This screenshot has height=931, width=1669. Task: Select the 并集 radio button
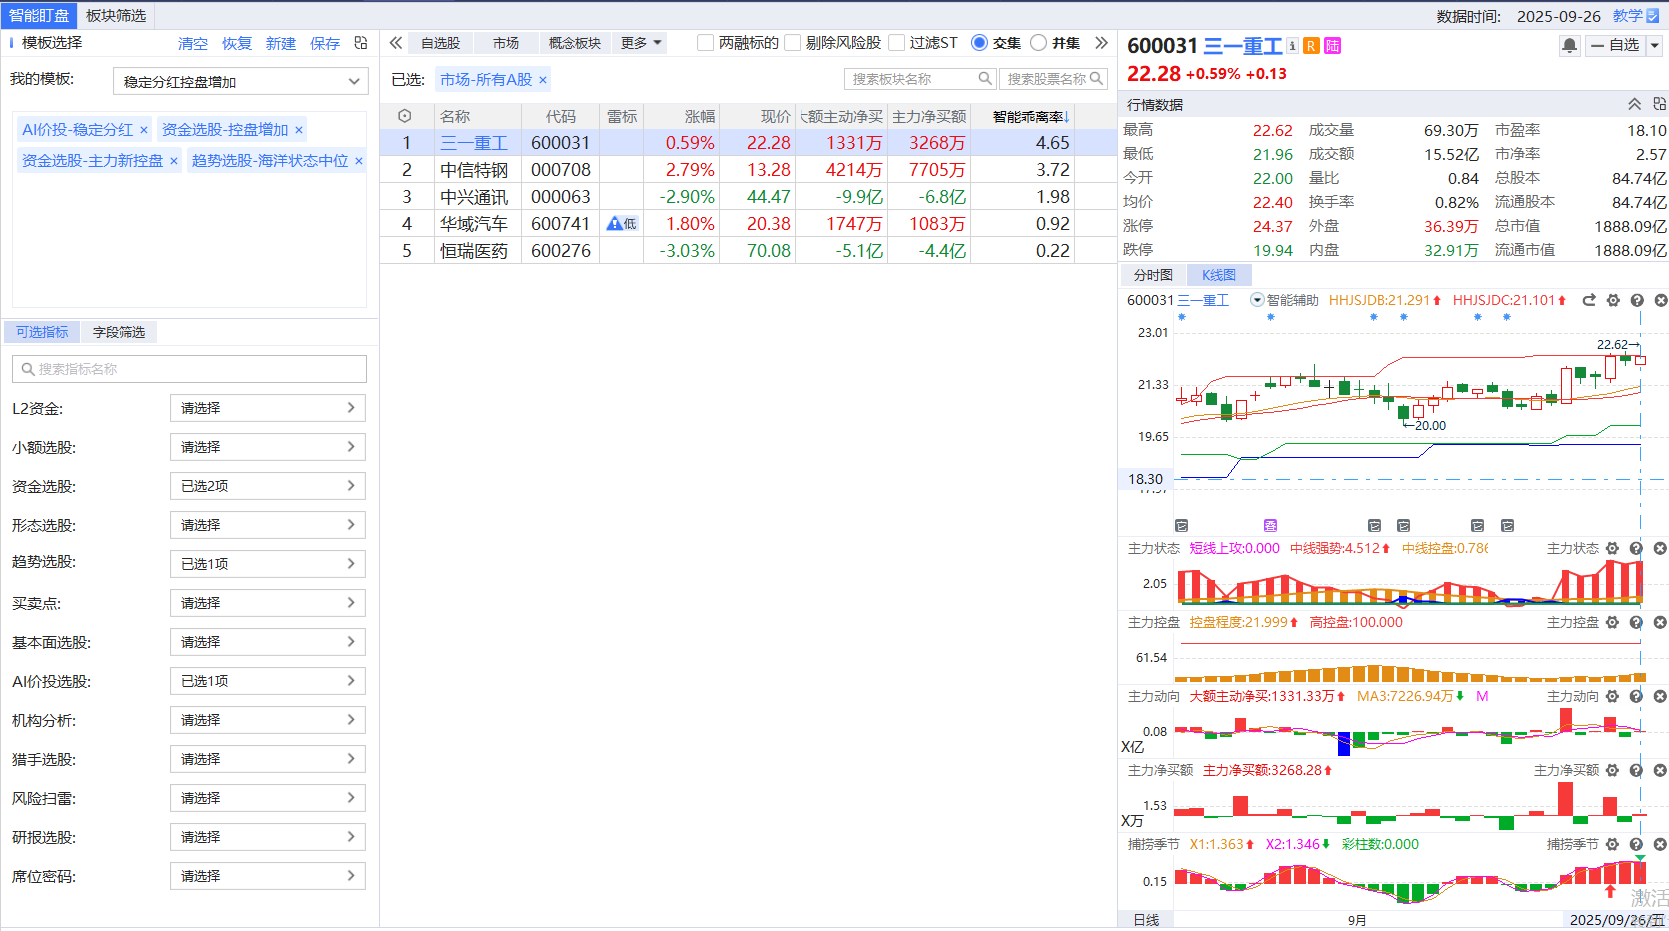1038,43
